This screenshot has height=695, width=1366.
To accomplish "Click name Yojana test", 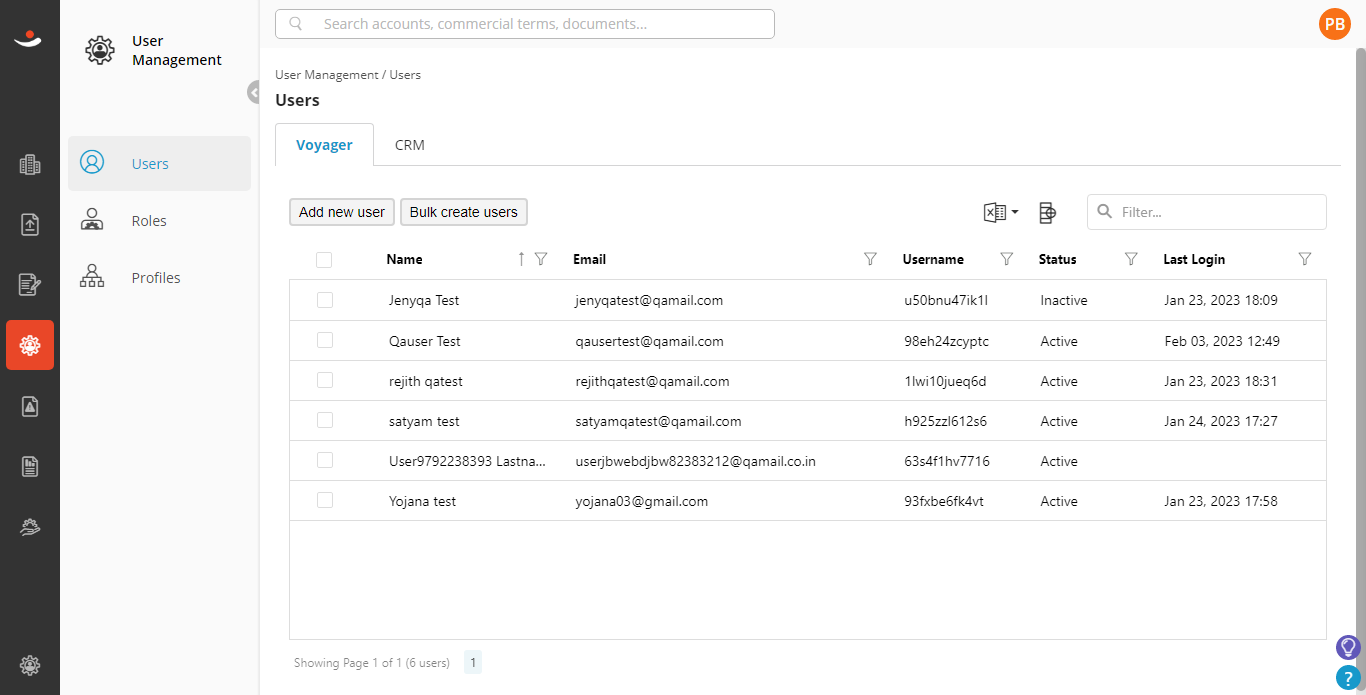I will tap(422, 501).
